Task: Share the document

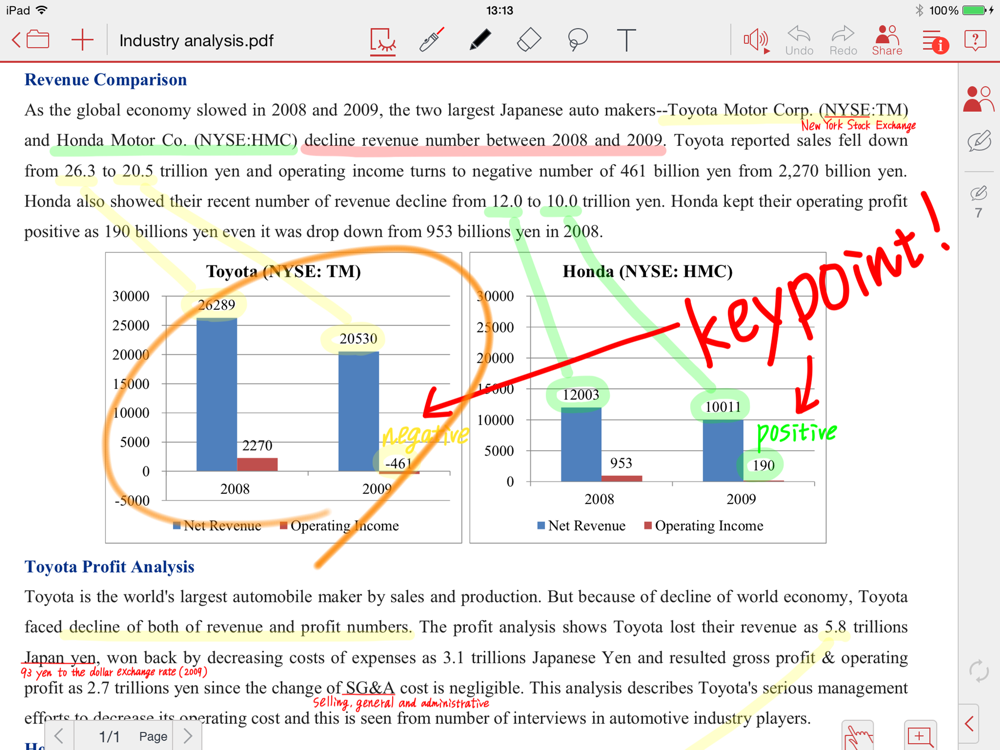Action: (887, 41)
